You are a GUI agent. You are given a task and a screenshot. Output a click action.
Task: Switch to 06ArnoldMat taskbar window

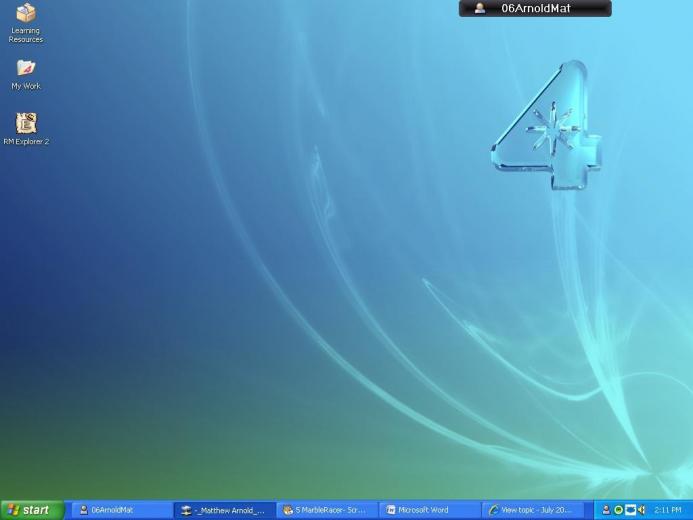click(x=122, y=510)
